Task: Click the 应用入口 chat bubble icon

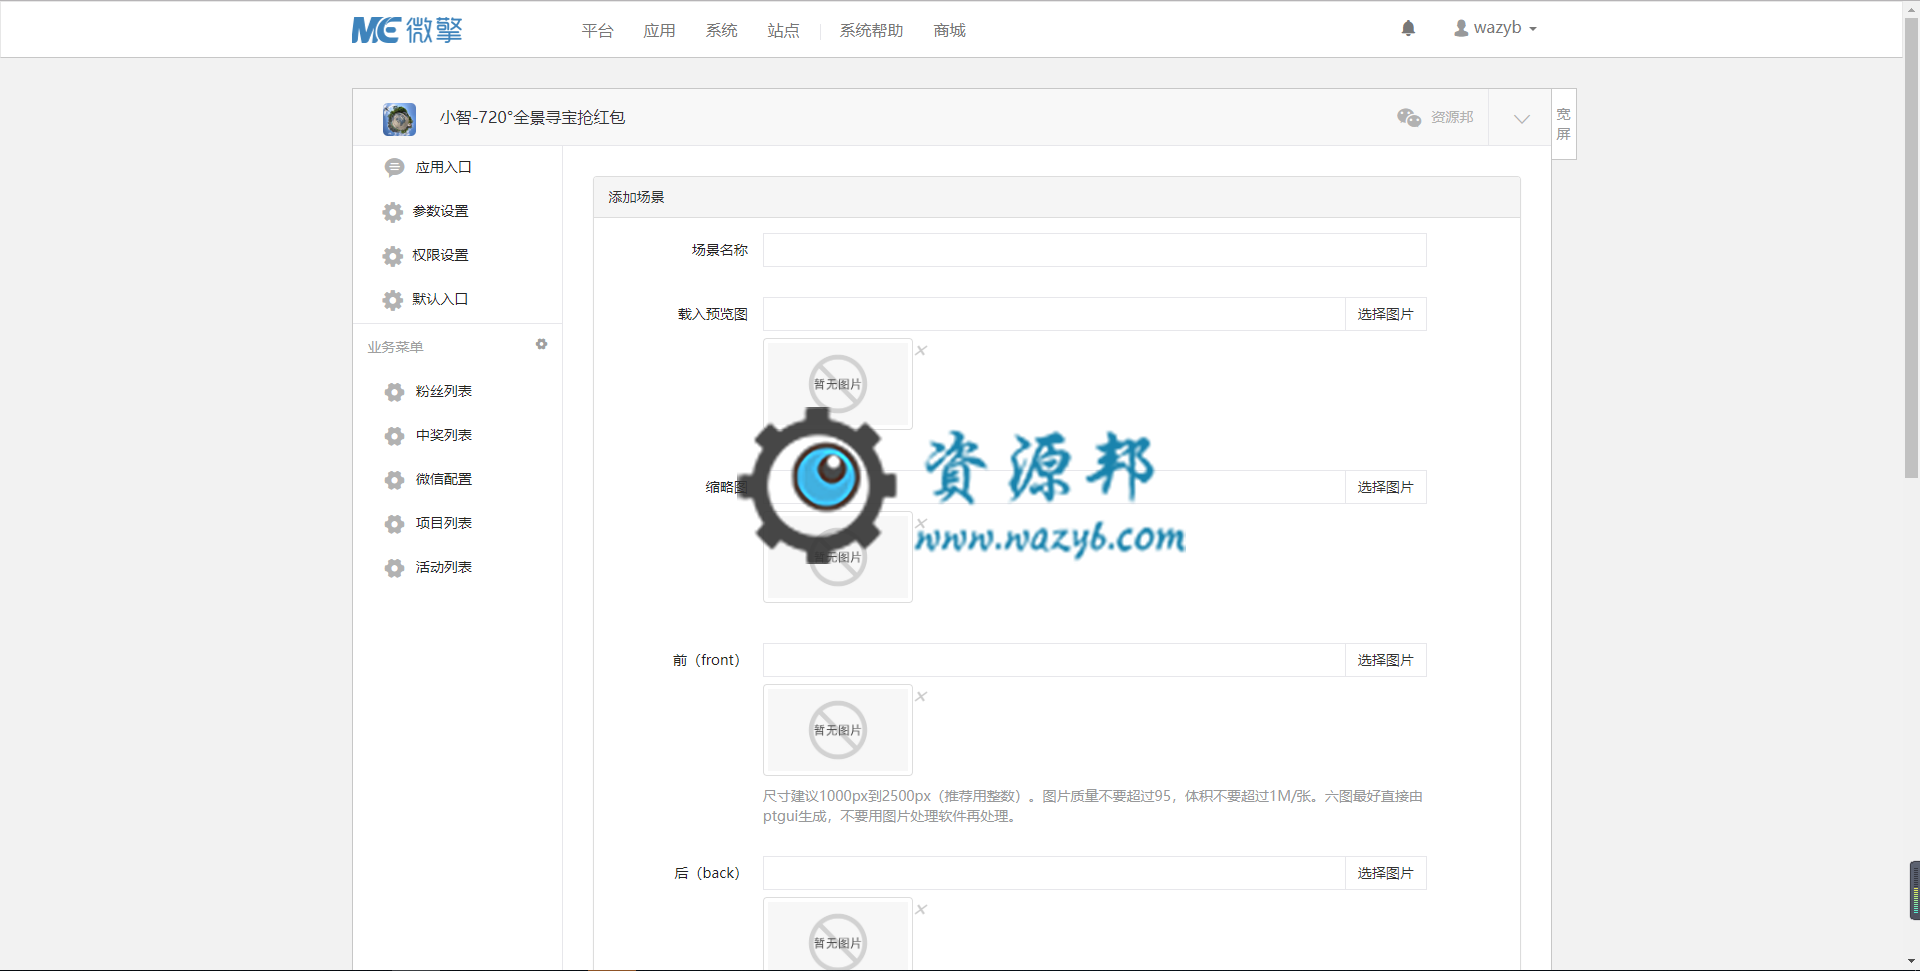Action: [395, 167]
